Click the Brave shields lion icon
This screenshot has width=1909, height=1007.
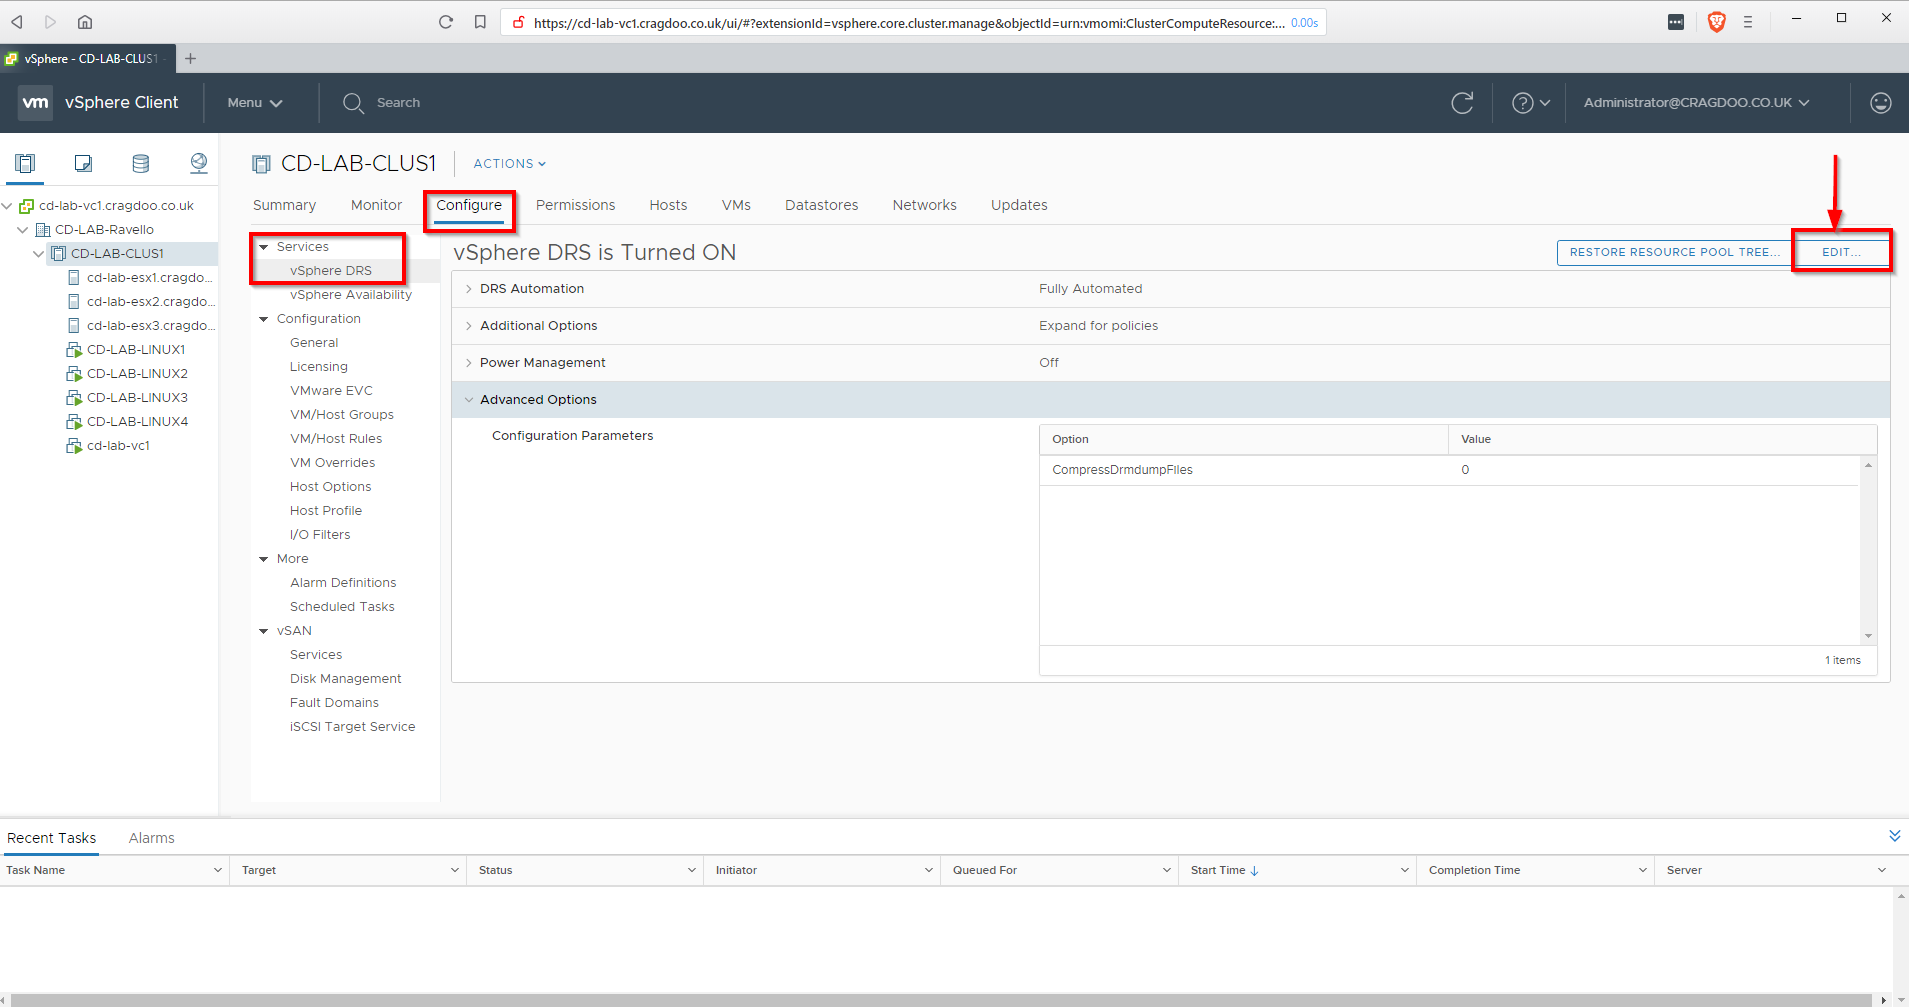coord(1716,22)
